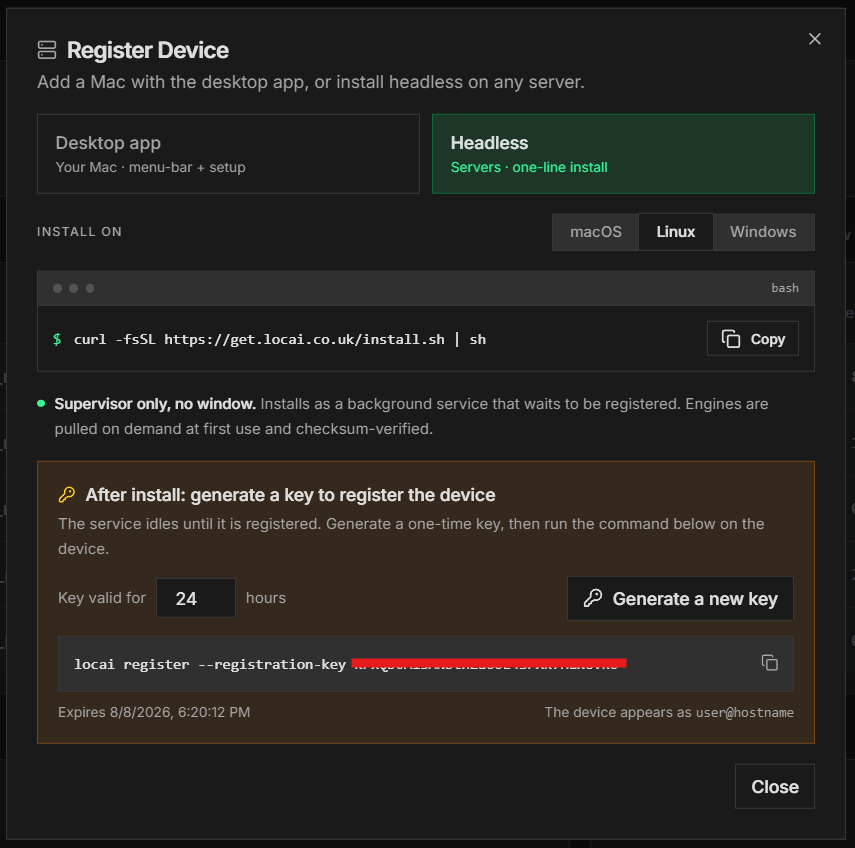The image size is (855, 848).
Task: Set the key validity hours field
Action: (196, 598)
